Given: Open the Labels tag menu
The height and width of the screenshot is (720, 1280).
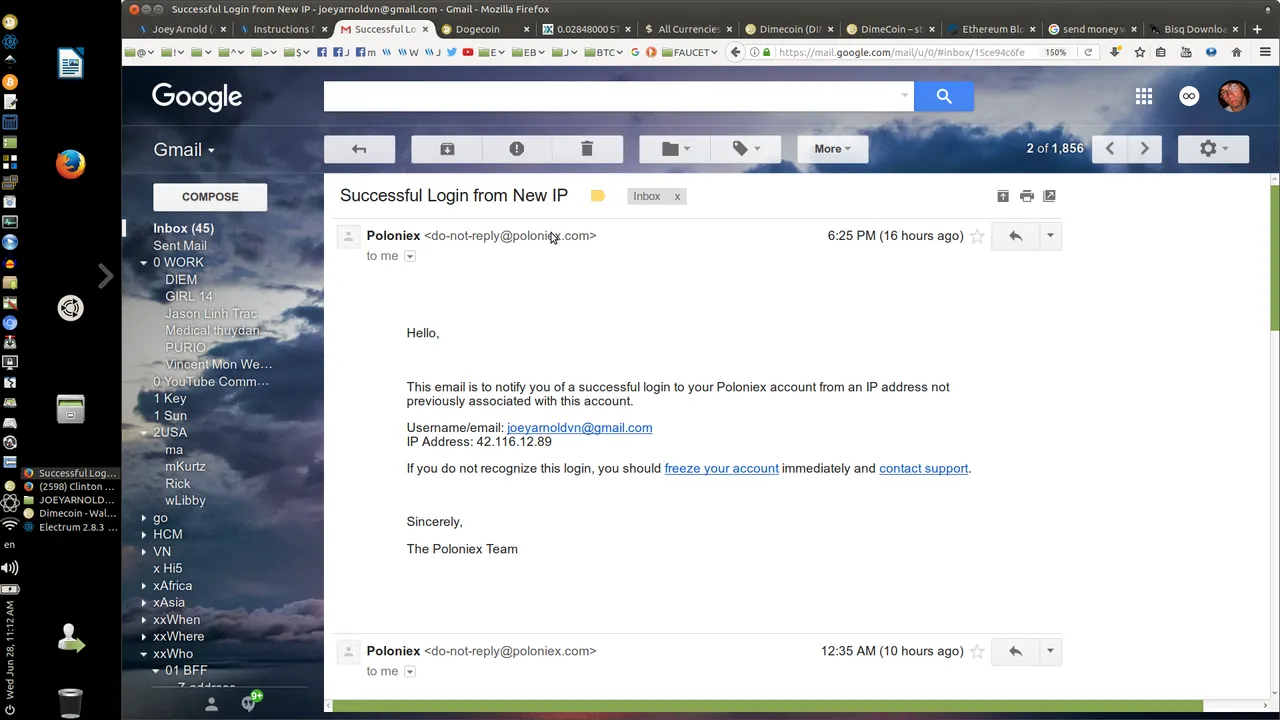Looking at the screenshot, I should 745,149.
